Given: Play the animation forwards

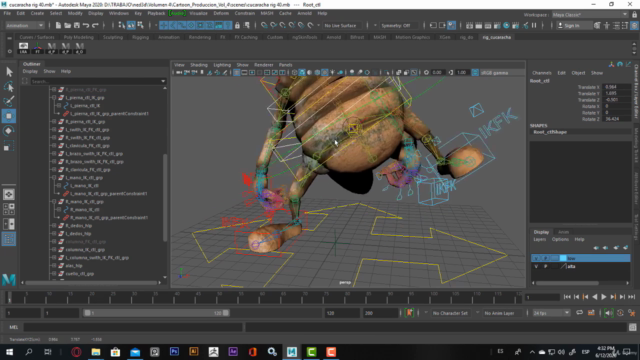Looking at the screenshot, I should pos(604,297).
